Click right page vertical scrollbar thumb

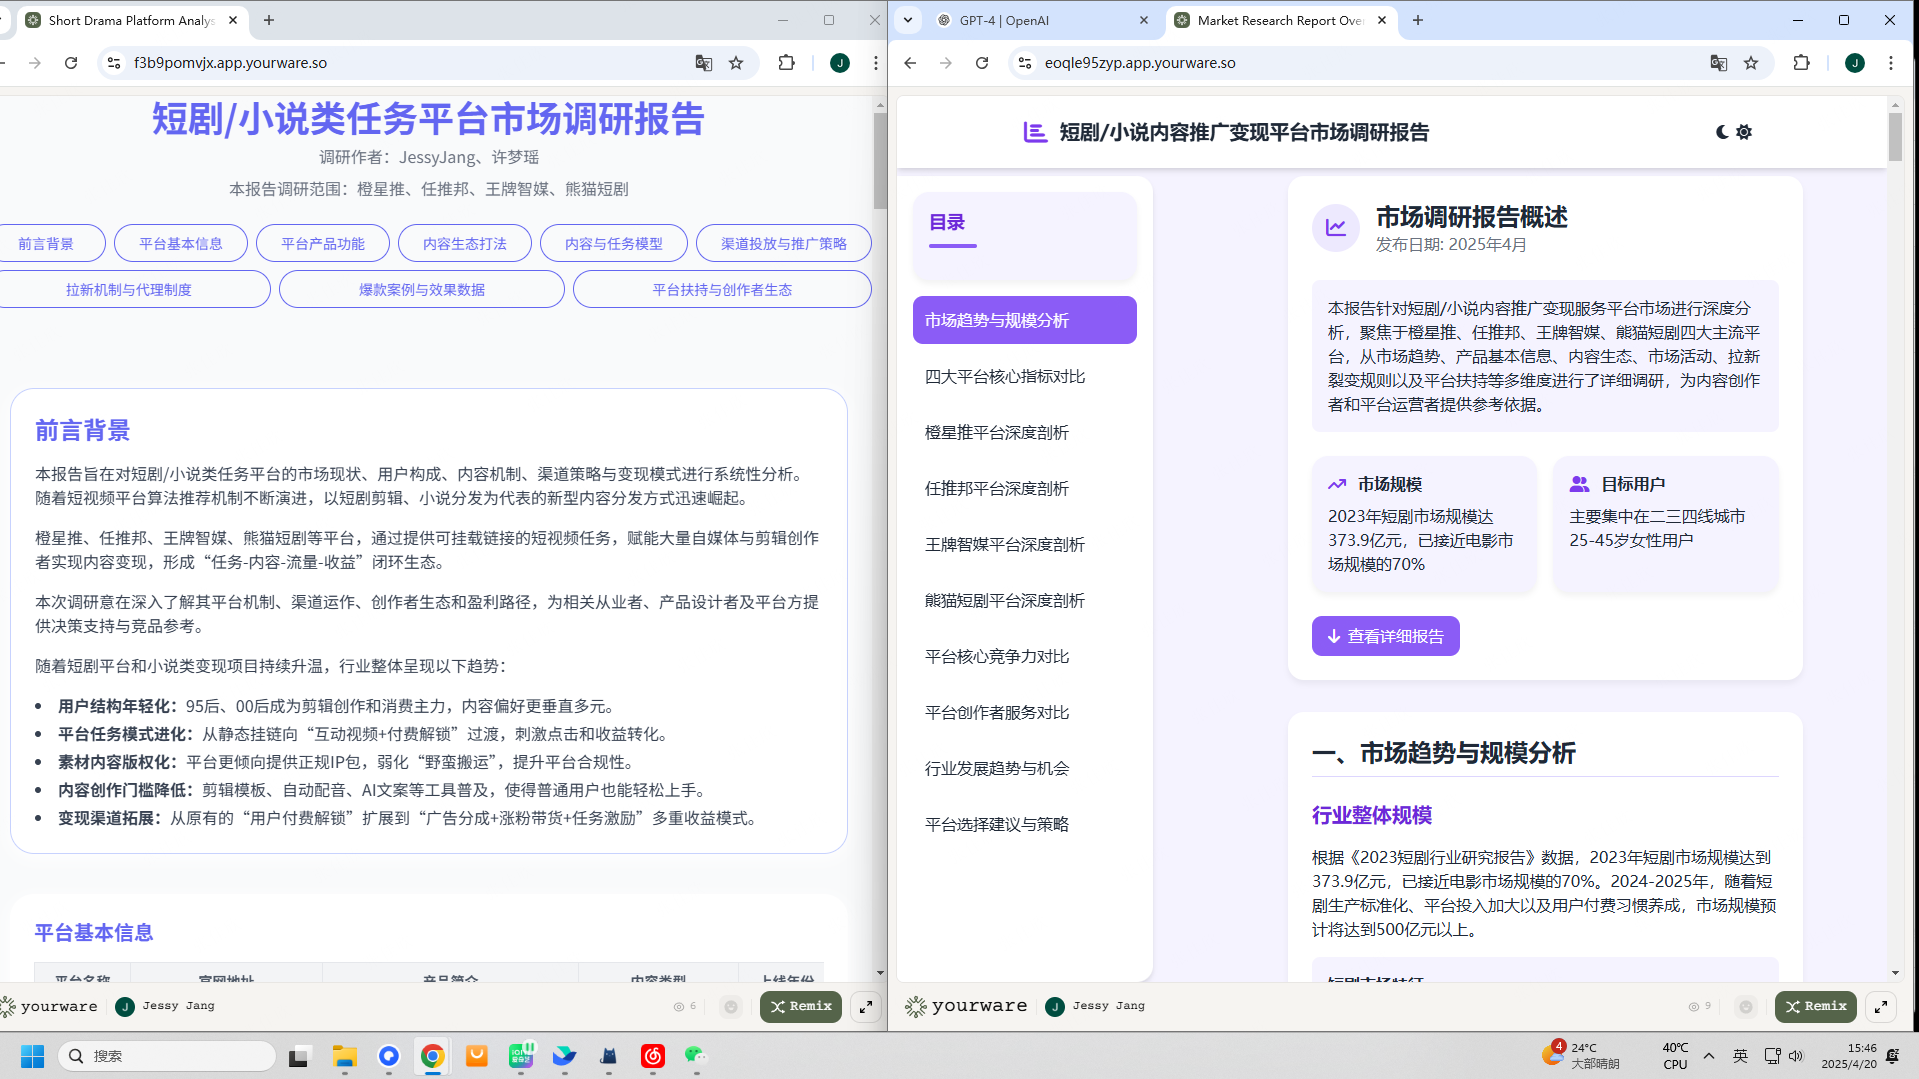(x=1895, y=137)
